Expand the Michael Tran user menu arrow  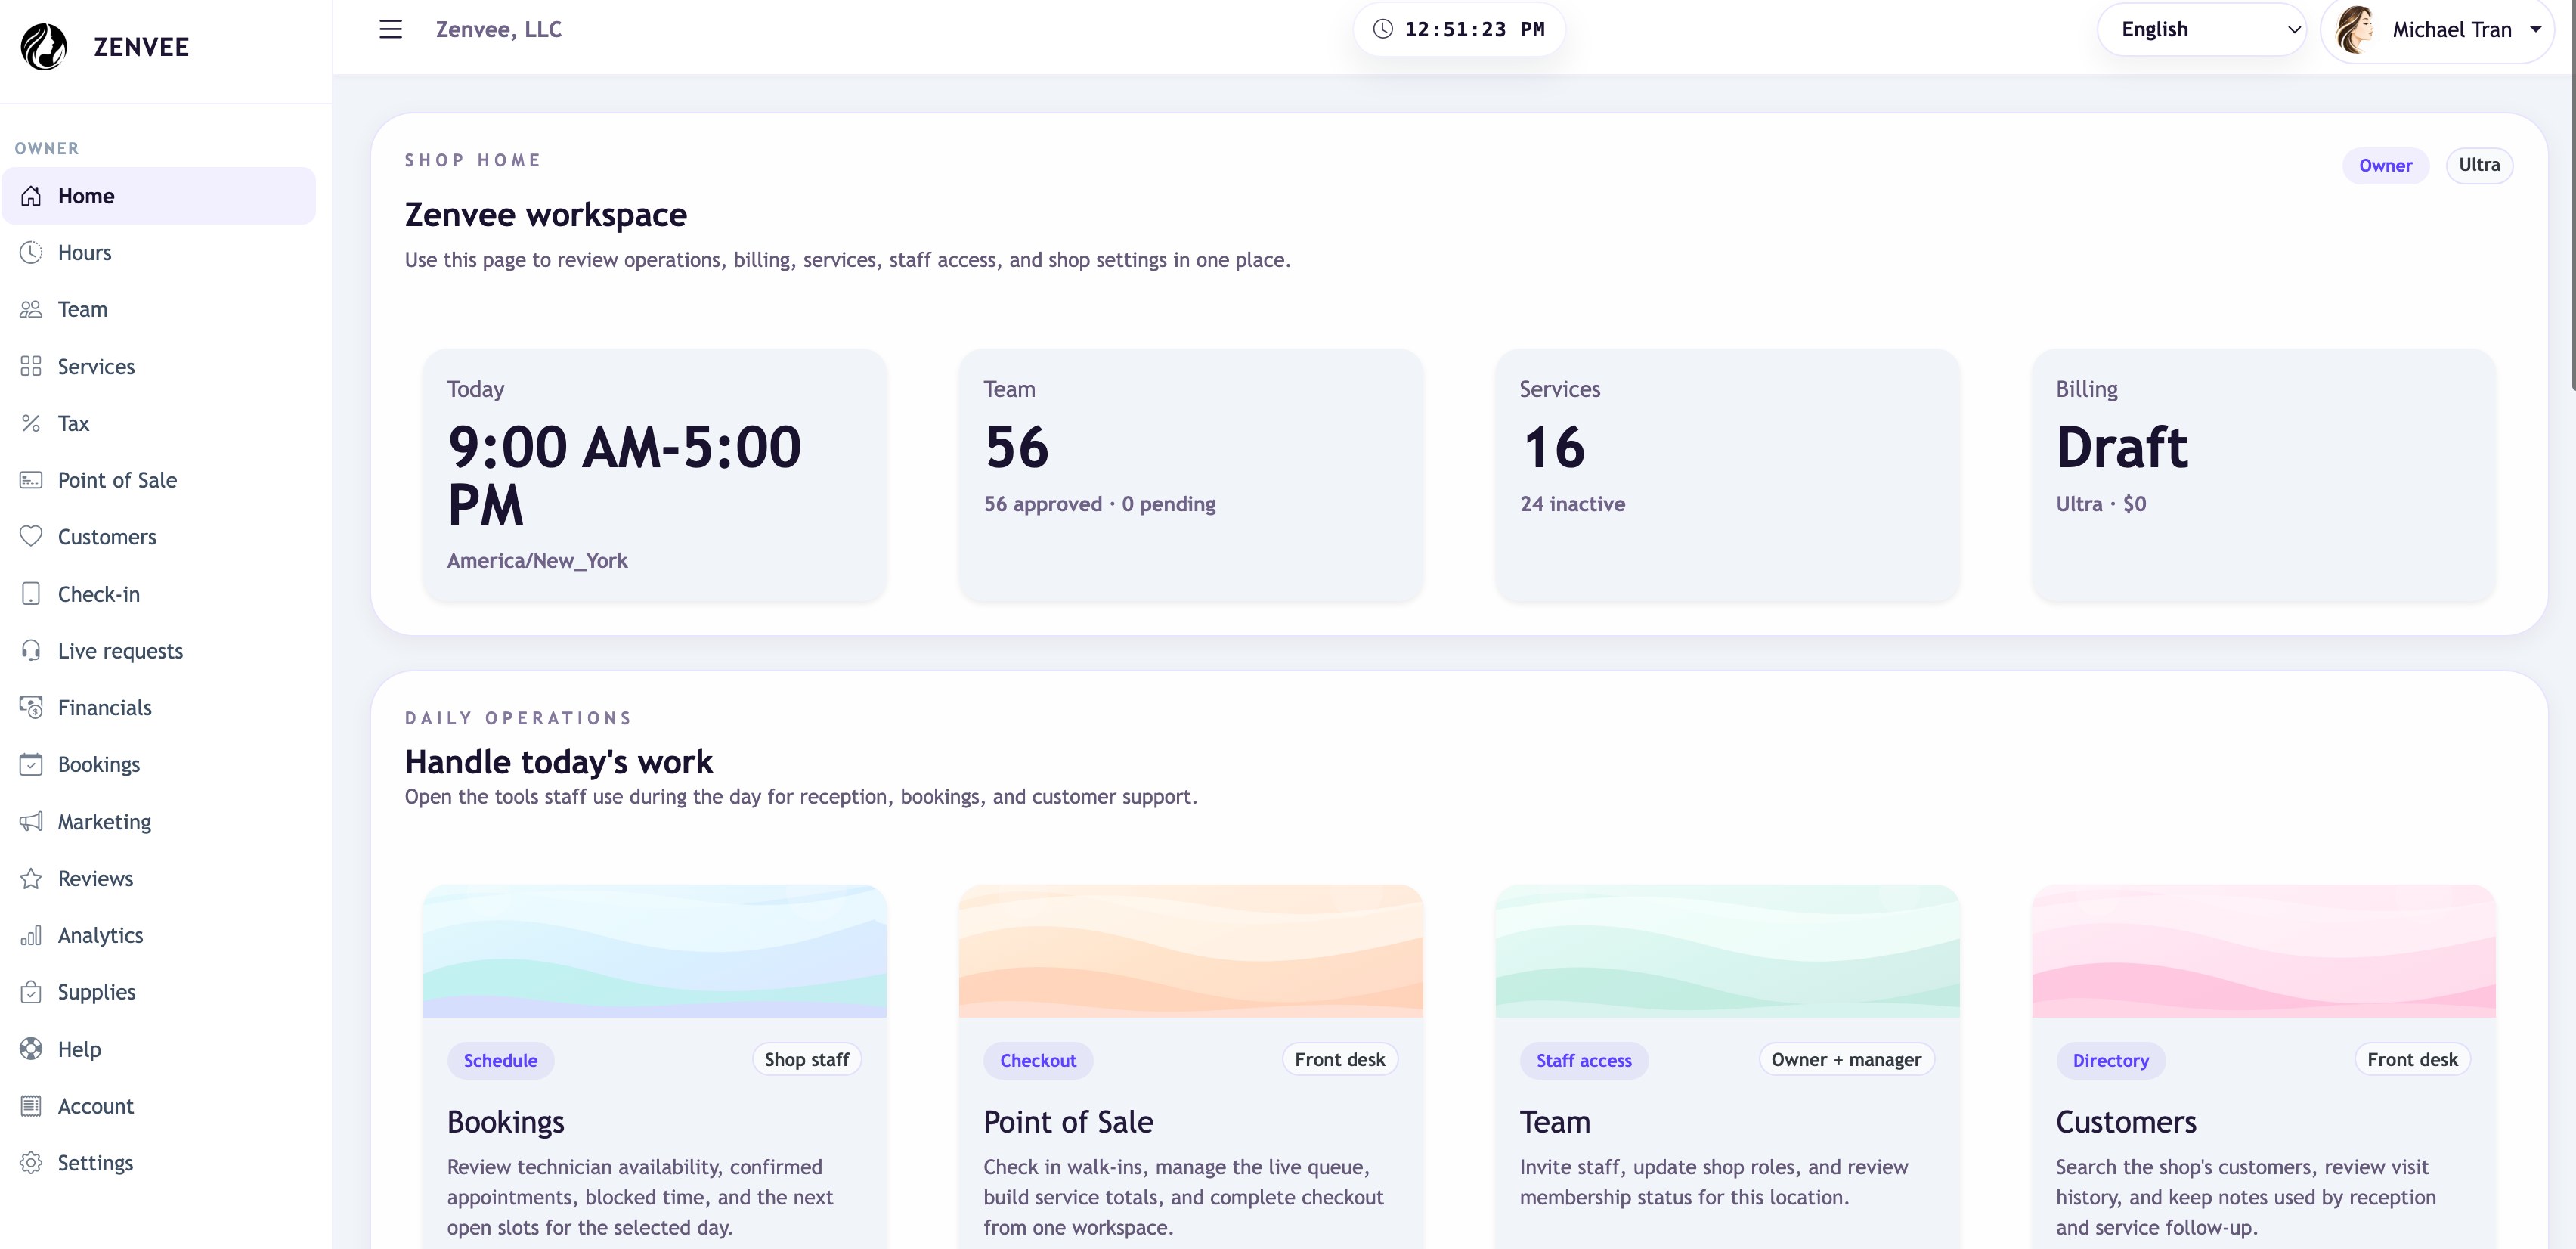tap(2535, 29)
